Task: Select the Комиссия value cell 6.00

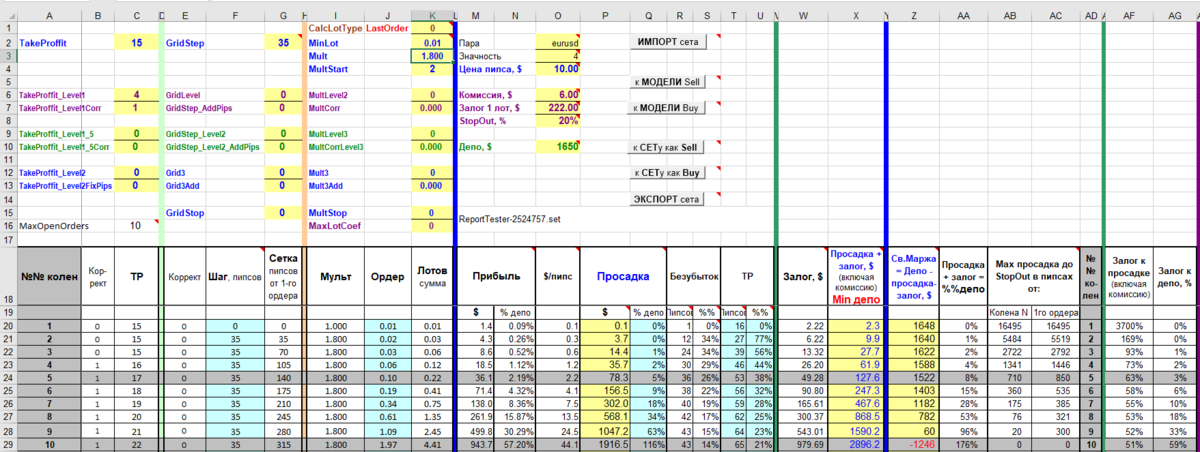Action: [x=558, y=95]
